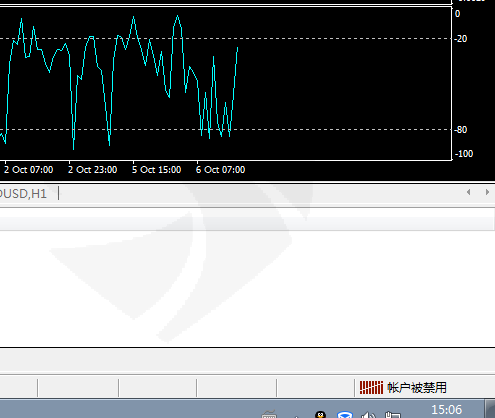Click the 5 Oct 15:00 time marker
Viewport: 495px width, 418px height.
coord(156,170)
